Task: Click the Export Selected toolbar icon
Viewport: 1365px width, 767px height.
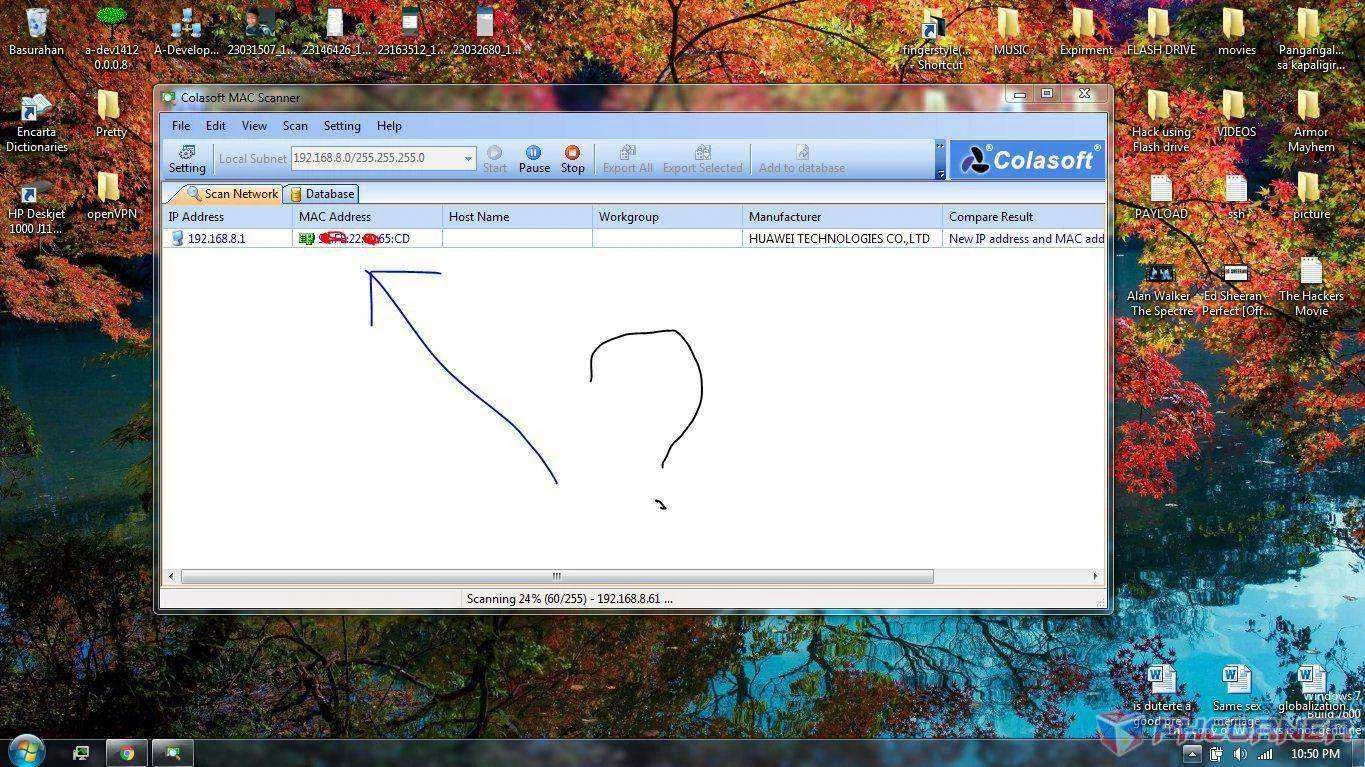Action: tap(702, 159)
